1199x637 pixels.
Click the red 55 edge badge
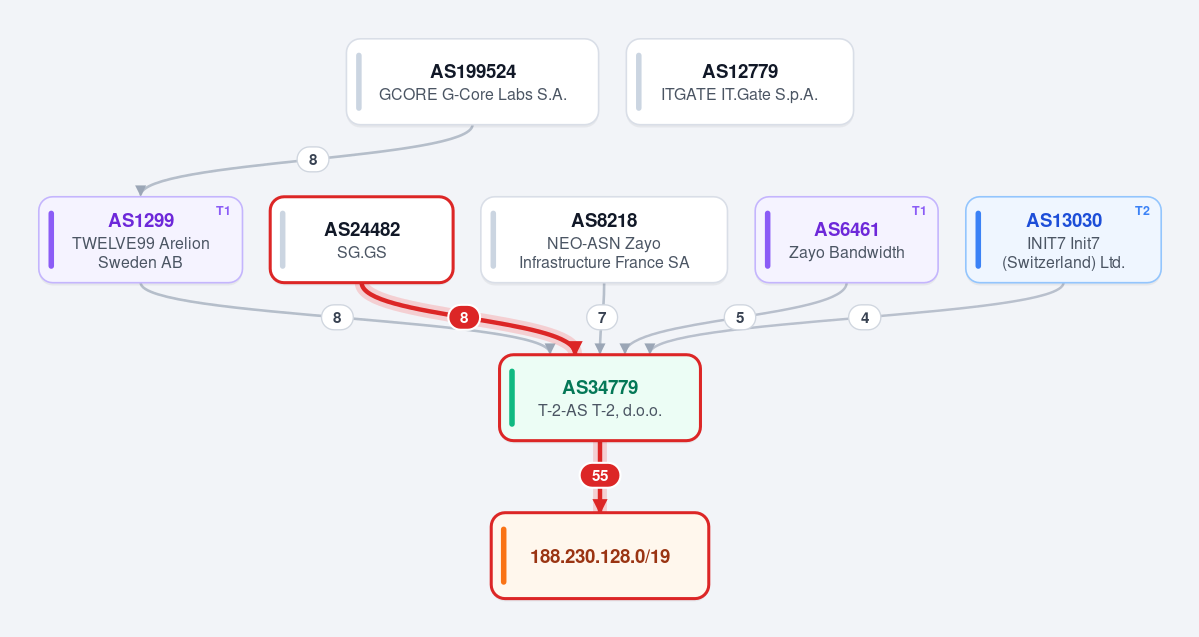[x=600, y=476]
